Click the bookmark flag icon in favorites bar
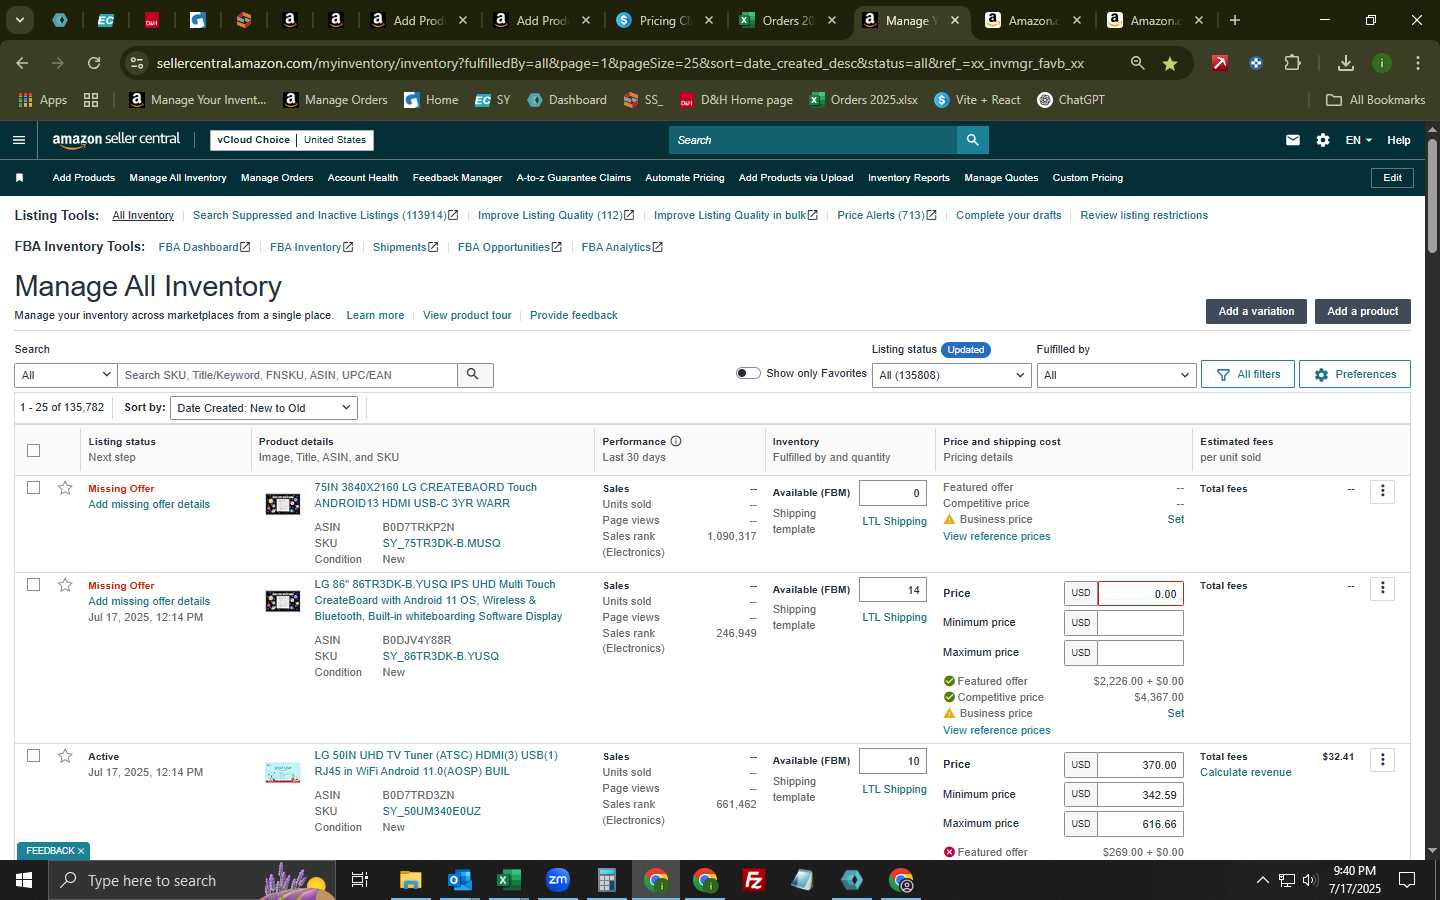1440x900 pixels. tap(19, 178)
